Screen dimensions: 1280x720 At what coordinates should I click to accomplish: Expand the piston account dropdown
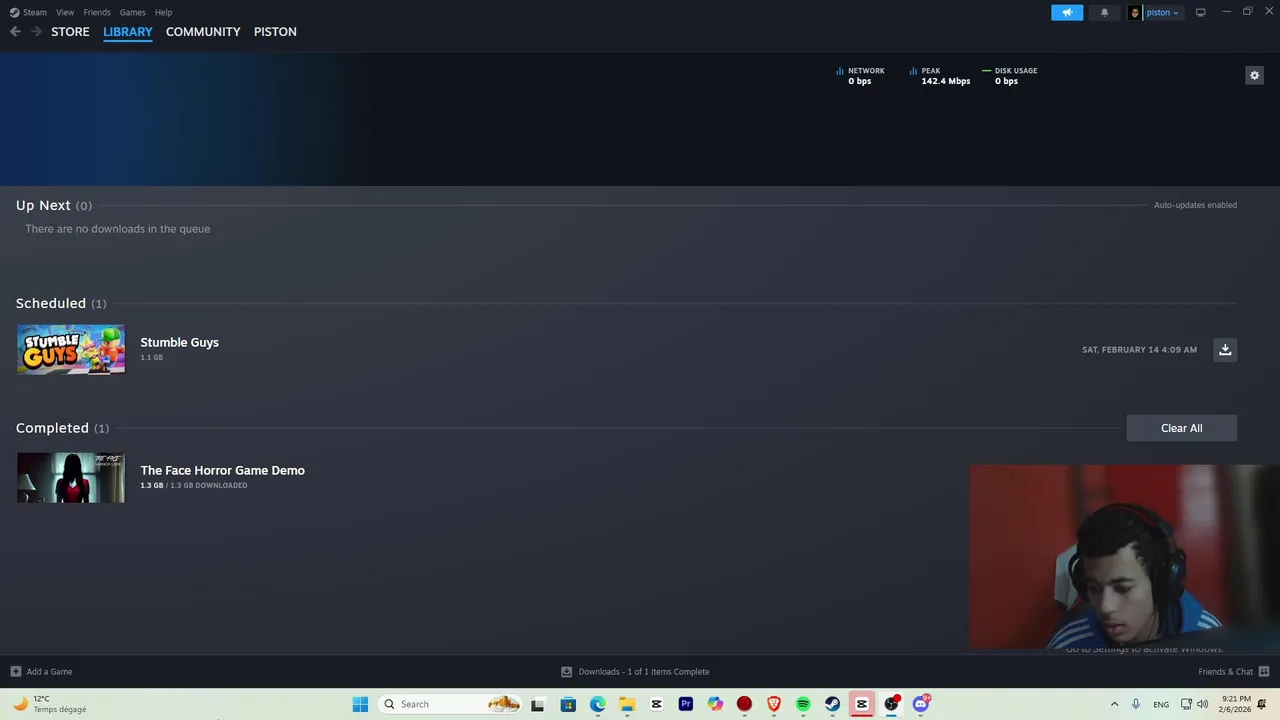1162,12
